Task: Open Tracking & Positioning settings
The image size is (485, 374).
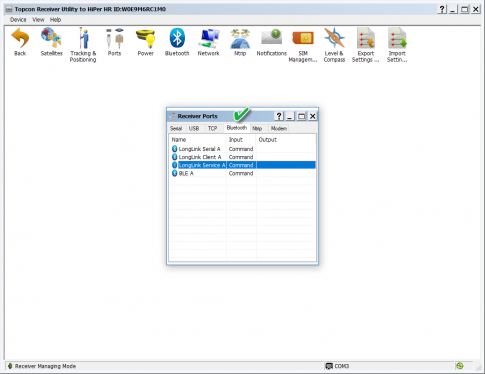Action: click(83, 38)
